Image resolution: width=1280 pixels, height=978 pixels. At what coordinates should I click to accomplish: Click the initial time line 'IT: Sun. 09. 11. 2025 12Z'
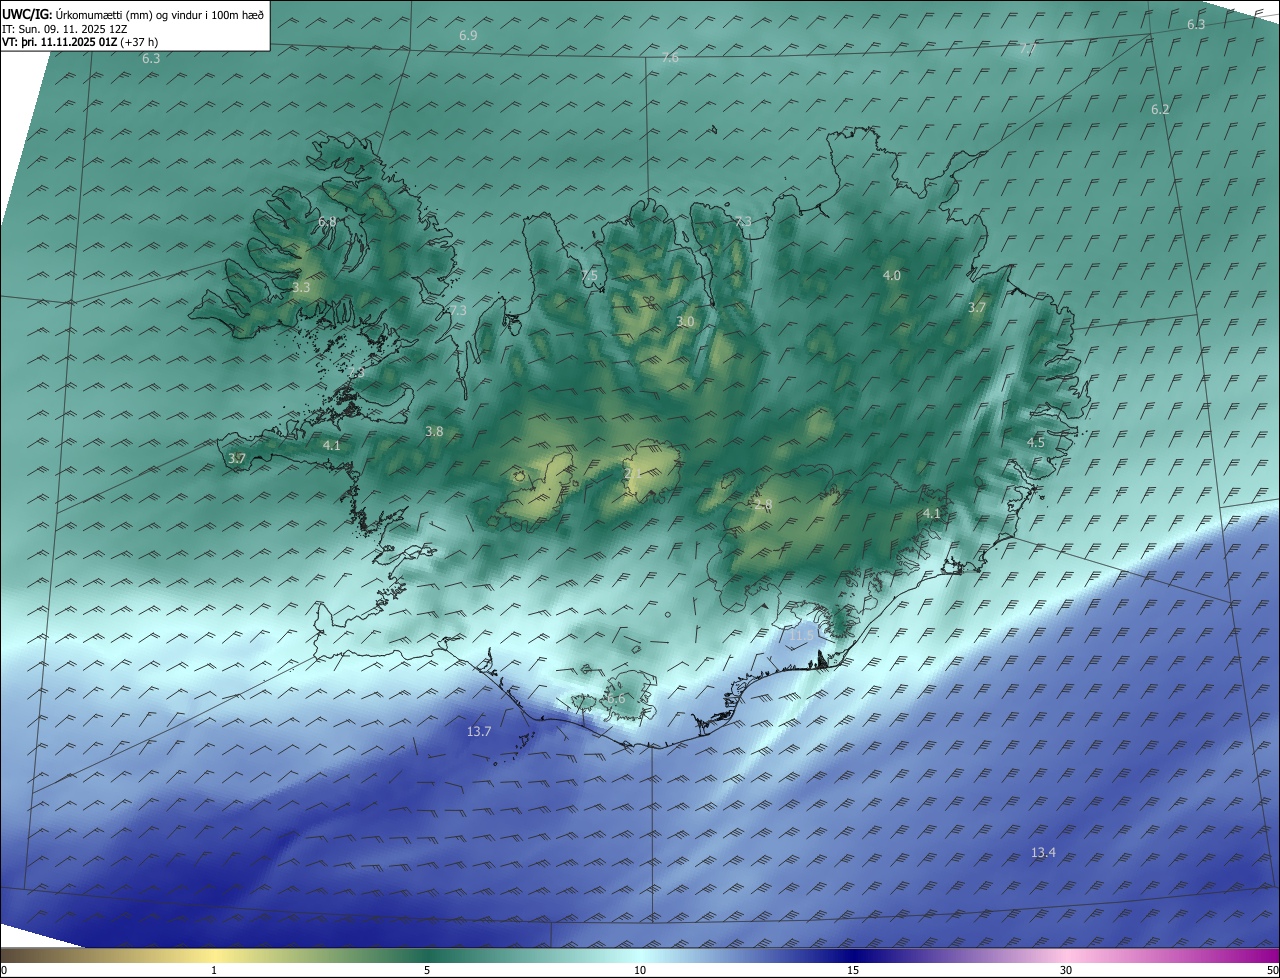[65, 28]
